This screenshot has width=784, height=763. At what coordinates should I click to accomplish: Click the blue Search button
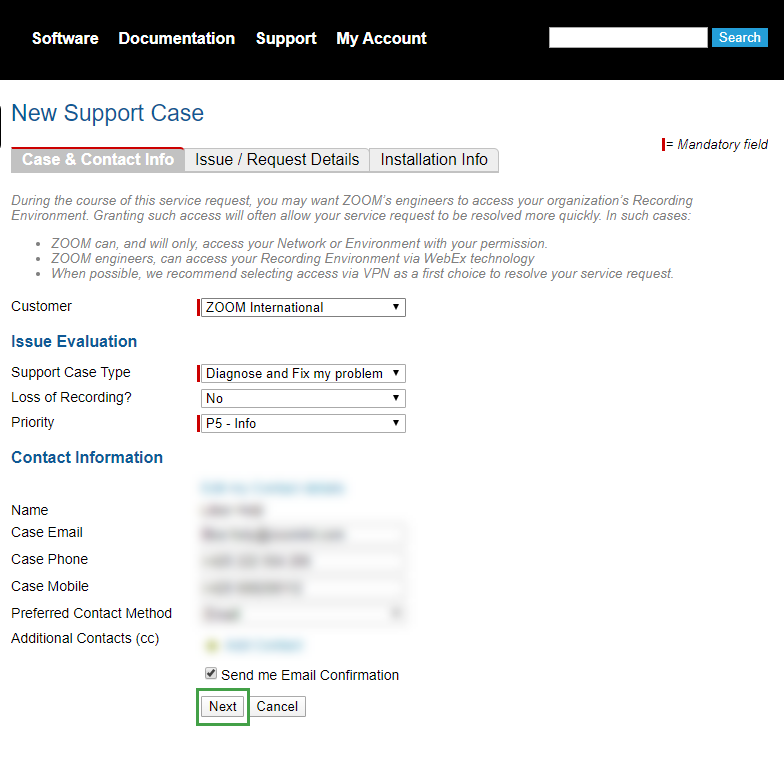point(739,37)
